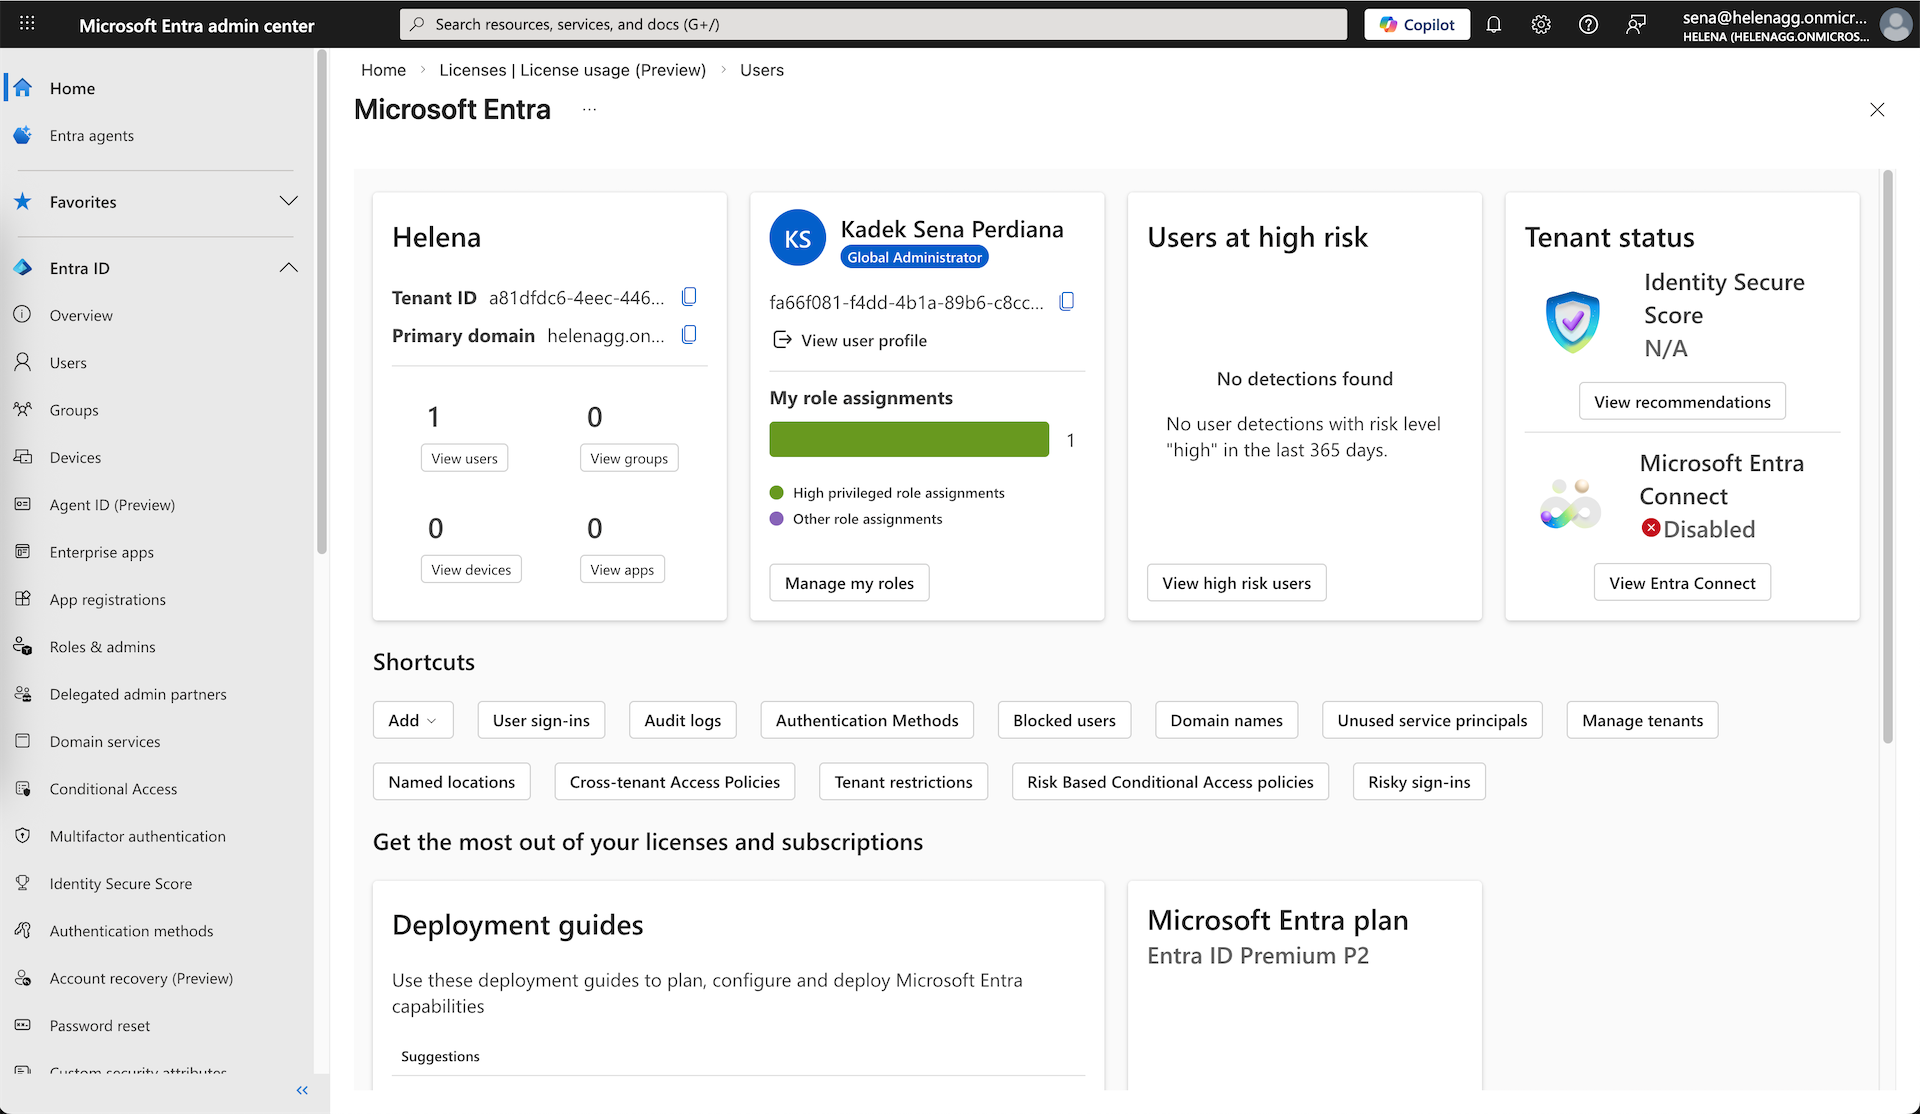
Task: Click the notifications bell icon
Action: pos(1493,25)
